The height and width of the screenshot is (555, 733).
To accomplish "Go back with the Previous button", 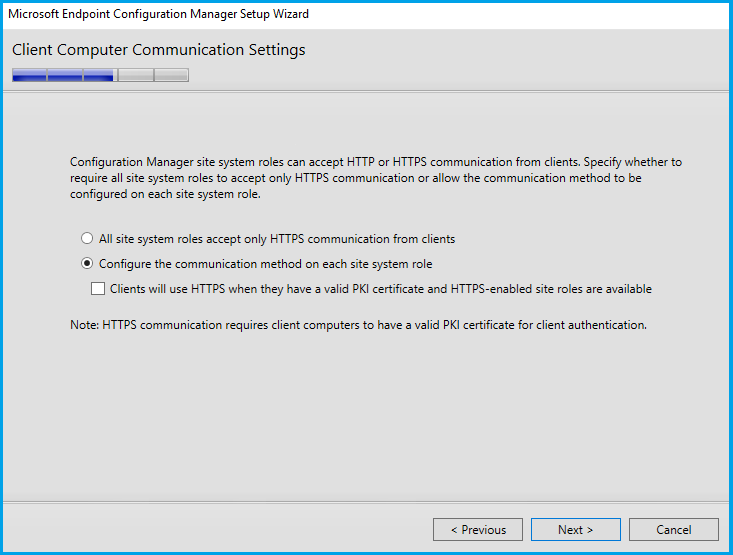I will coord(478,530).
